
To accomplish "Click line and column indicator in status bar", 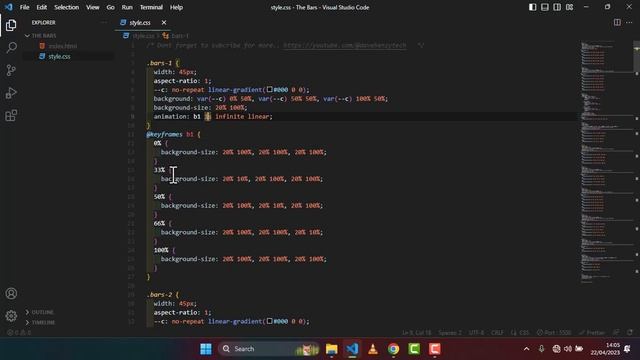I will point(416,332).
